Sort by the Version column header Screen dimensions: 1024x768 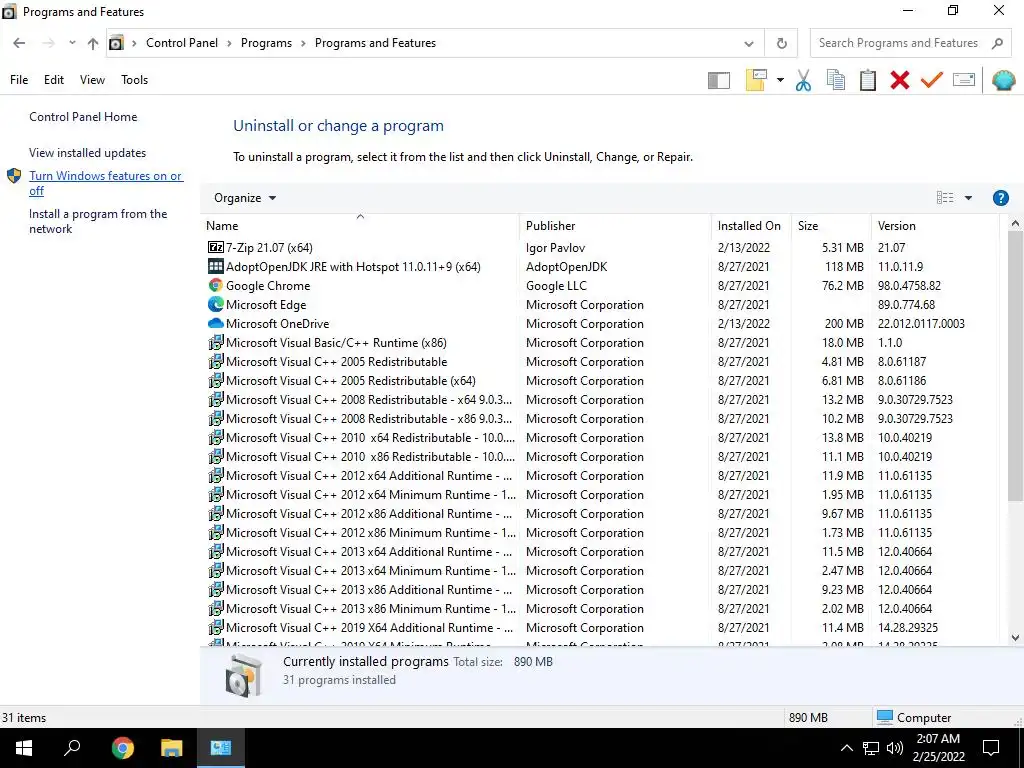coord(935,226)
